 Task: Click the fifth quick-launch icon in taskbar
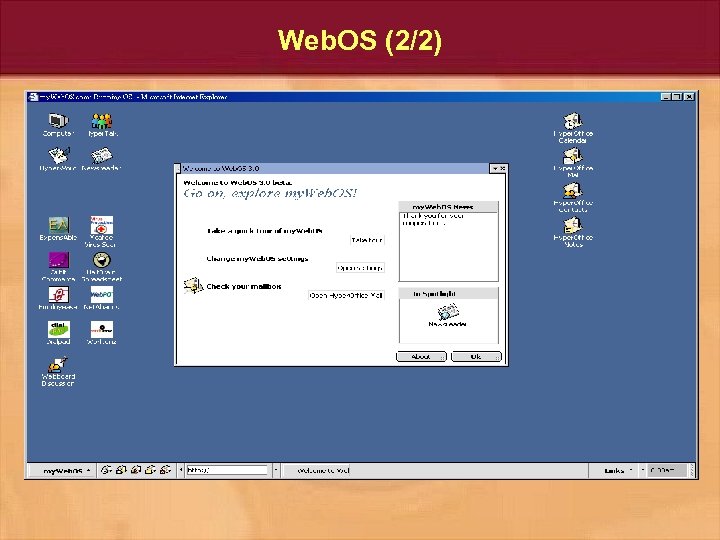tap(165, 470)
